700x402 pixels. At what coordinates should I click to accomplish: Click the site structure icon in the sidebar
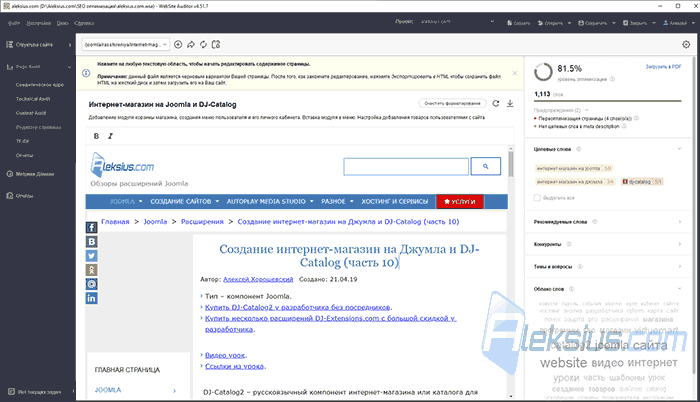click(x=9, y=45)
